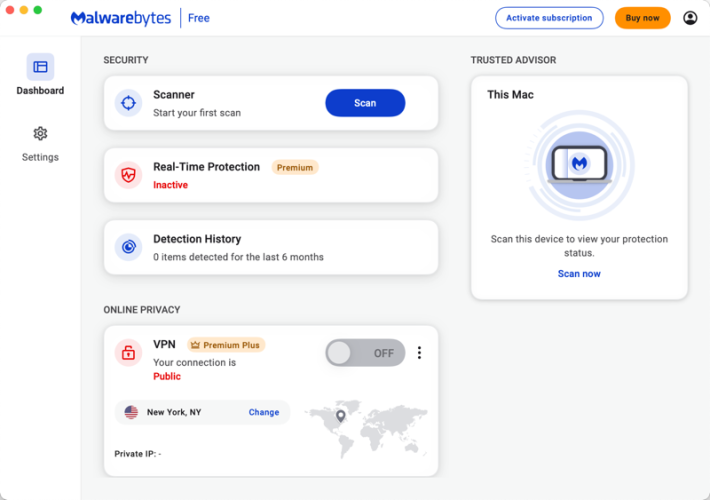Open the Settings gear icon
This screenshot has width=710, height=500.
(x=40, y=134)
